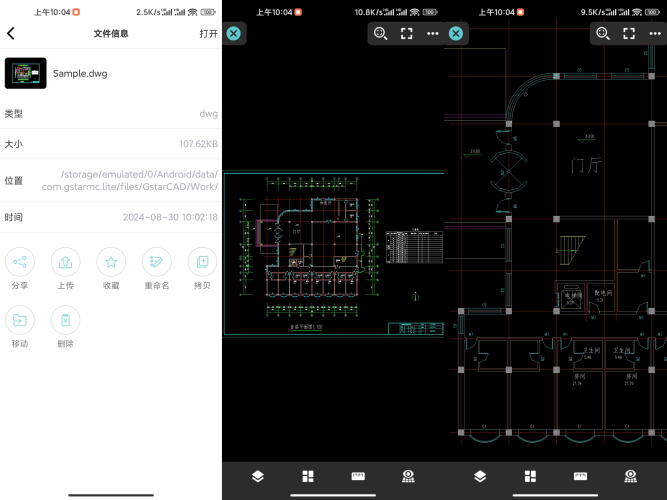Toggle fullscreen in the right zoomed viewer
Viewport: 667px width, 500px height.
629,33
